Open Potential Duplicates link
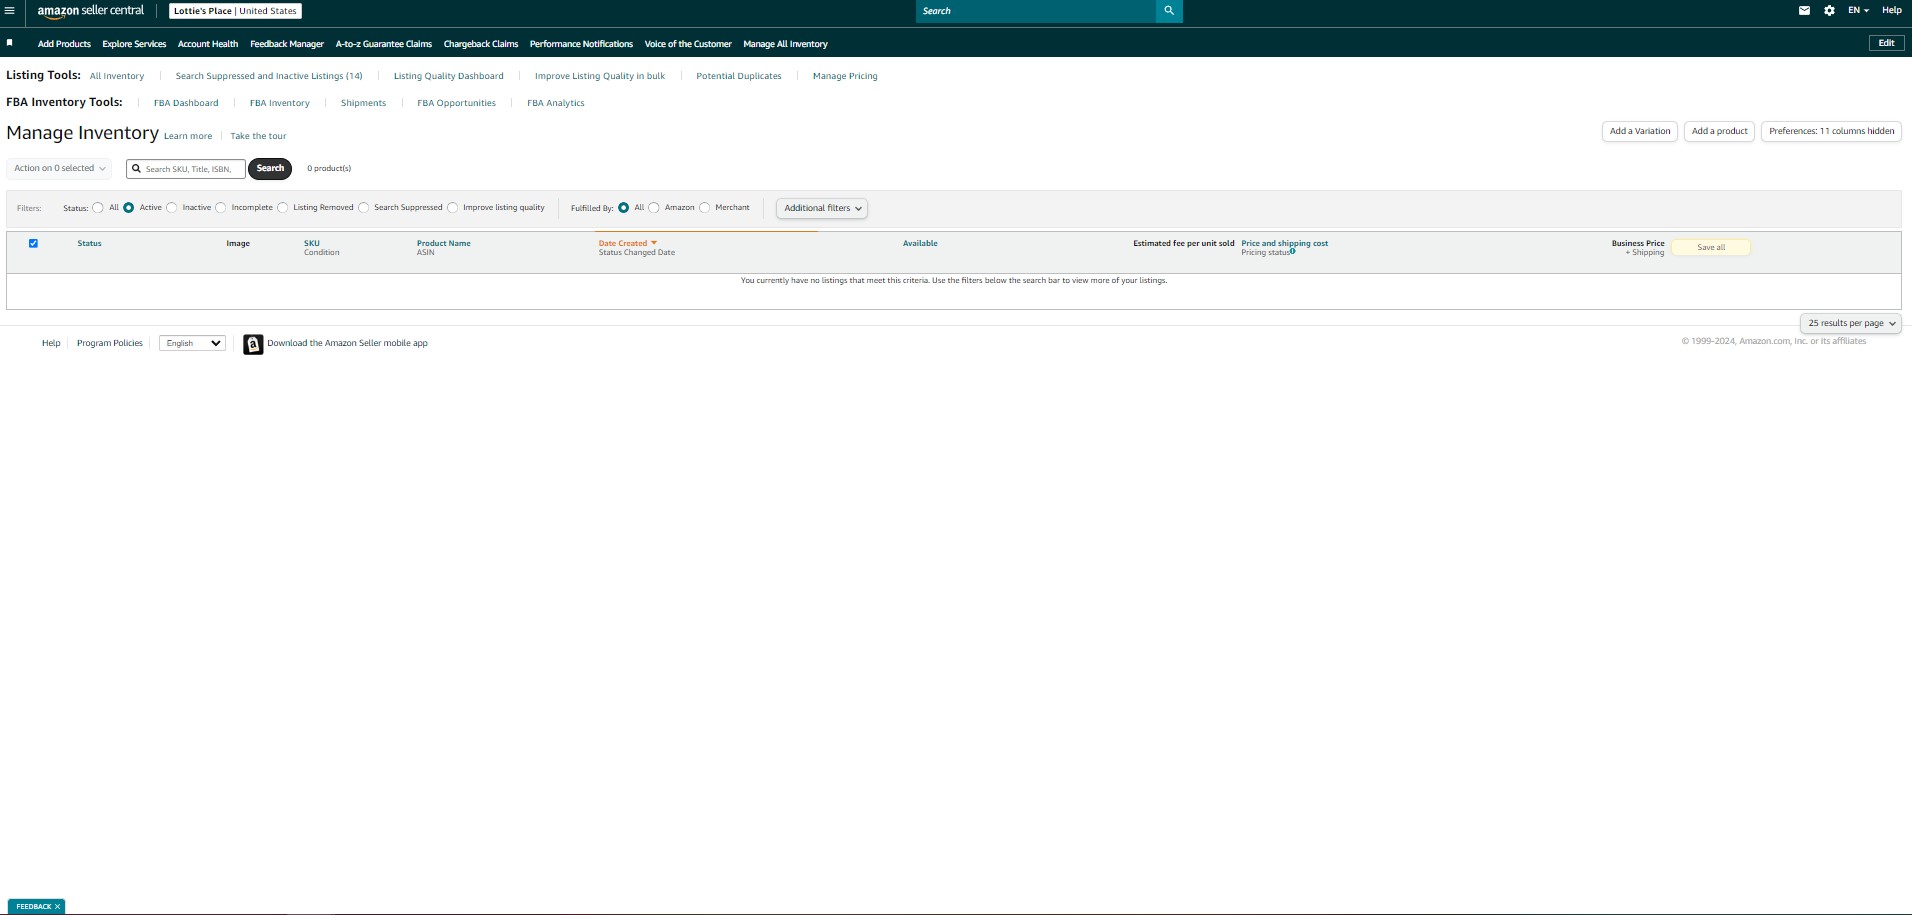This screenshot has height=915, width=1912. point(739,76)
